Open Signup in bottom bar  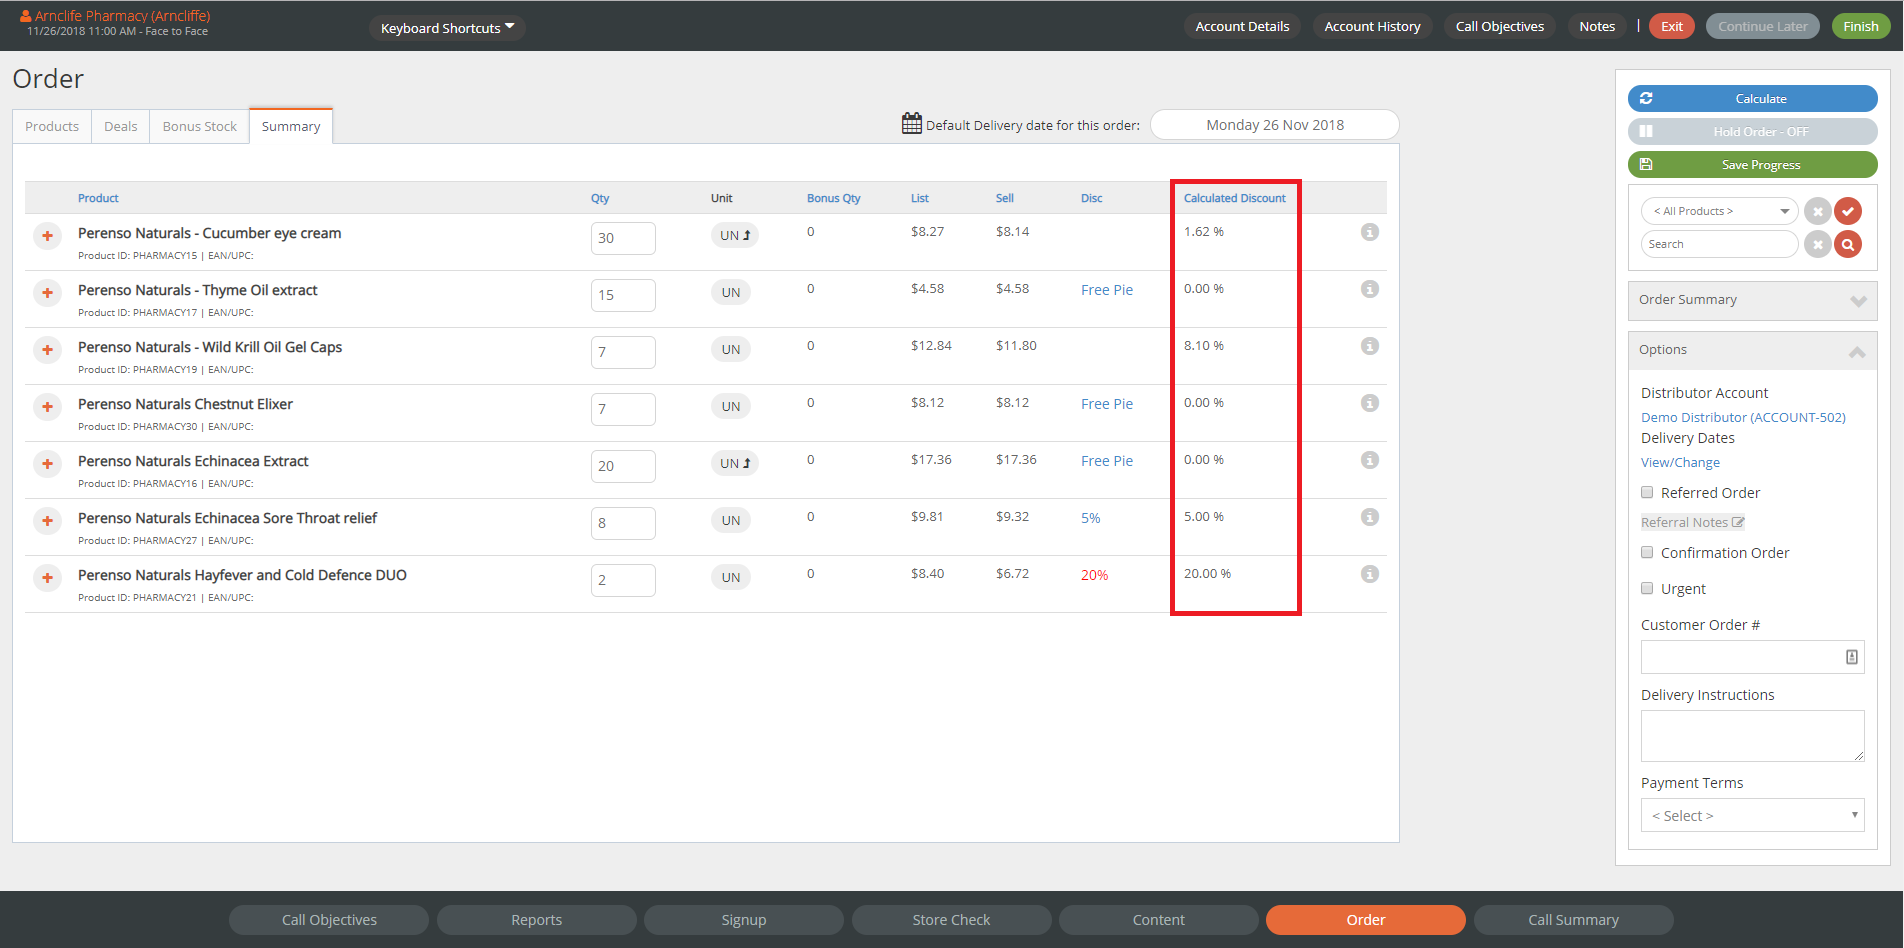pyautogui.click(x=744, y=920)
